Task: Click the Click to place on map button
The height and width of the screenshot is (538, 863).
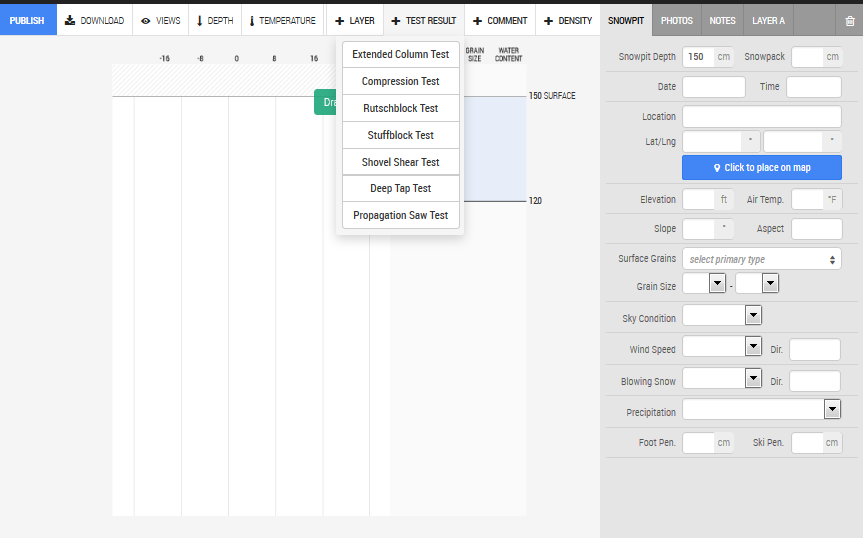Action: pyautogui.click(x=762, y=167)
